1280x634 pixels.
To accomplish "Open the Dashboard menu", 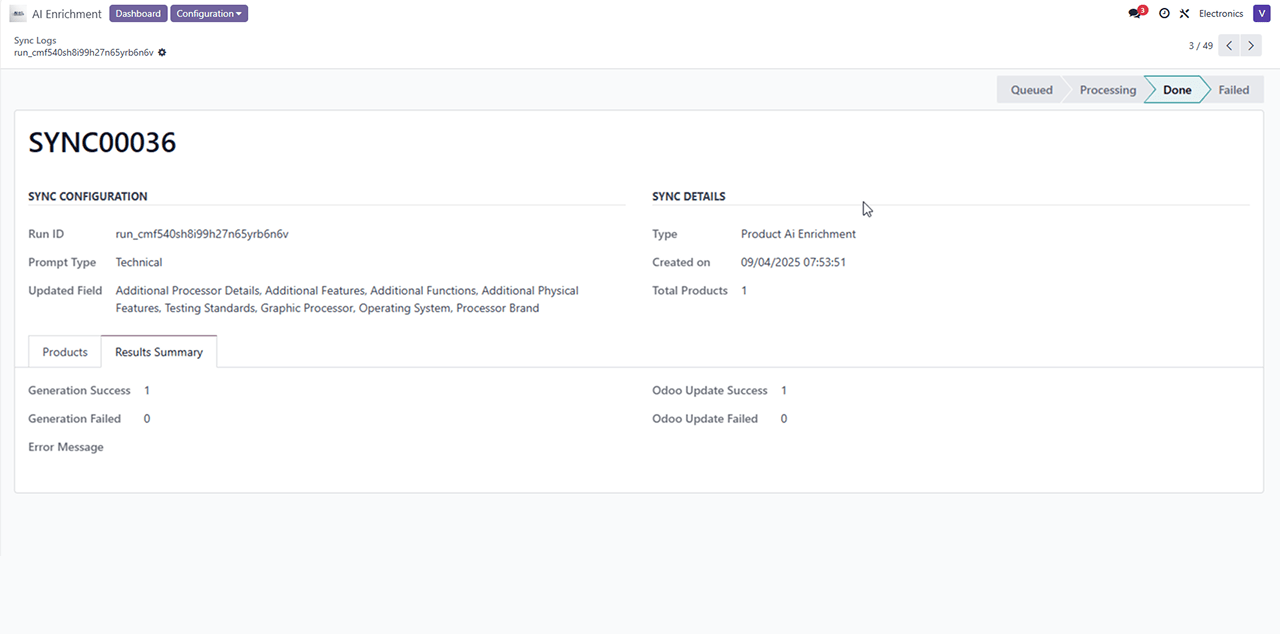I will point(137,14).
